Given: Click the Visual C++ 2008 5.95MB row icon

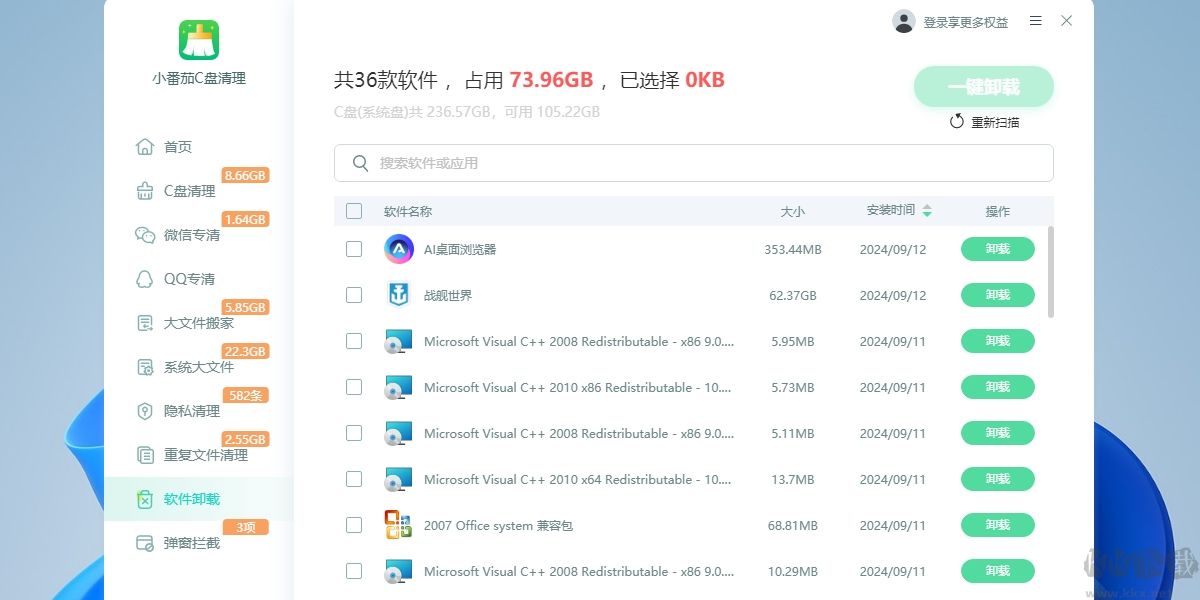Looking at the screenshot, I should coord(399,341).
